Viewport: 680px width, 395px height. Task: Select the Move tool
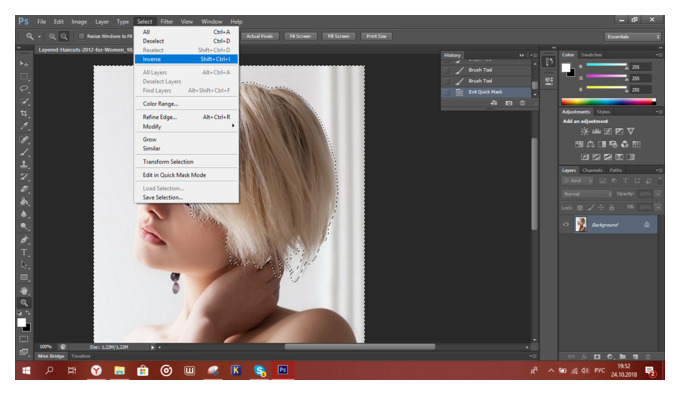click(24, 64)
